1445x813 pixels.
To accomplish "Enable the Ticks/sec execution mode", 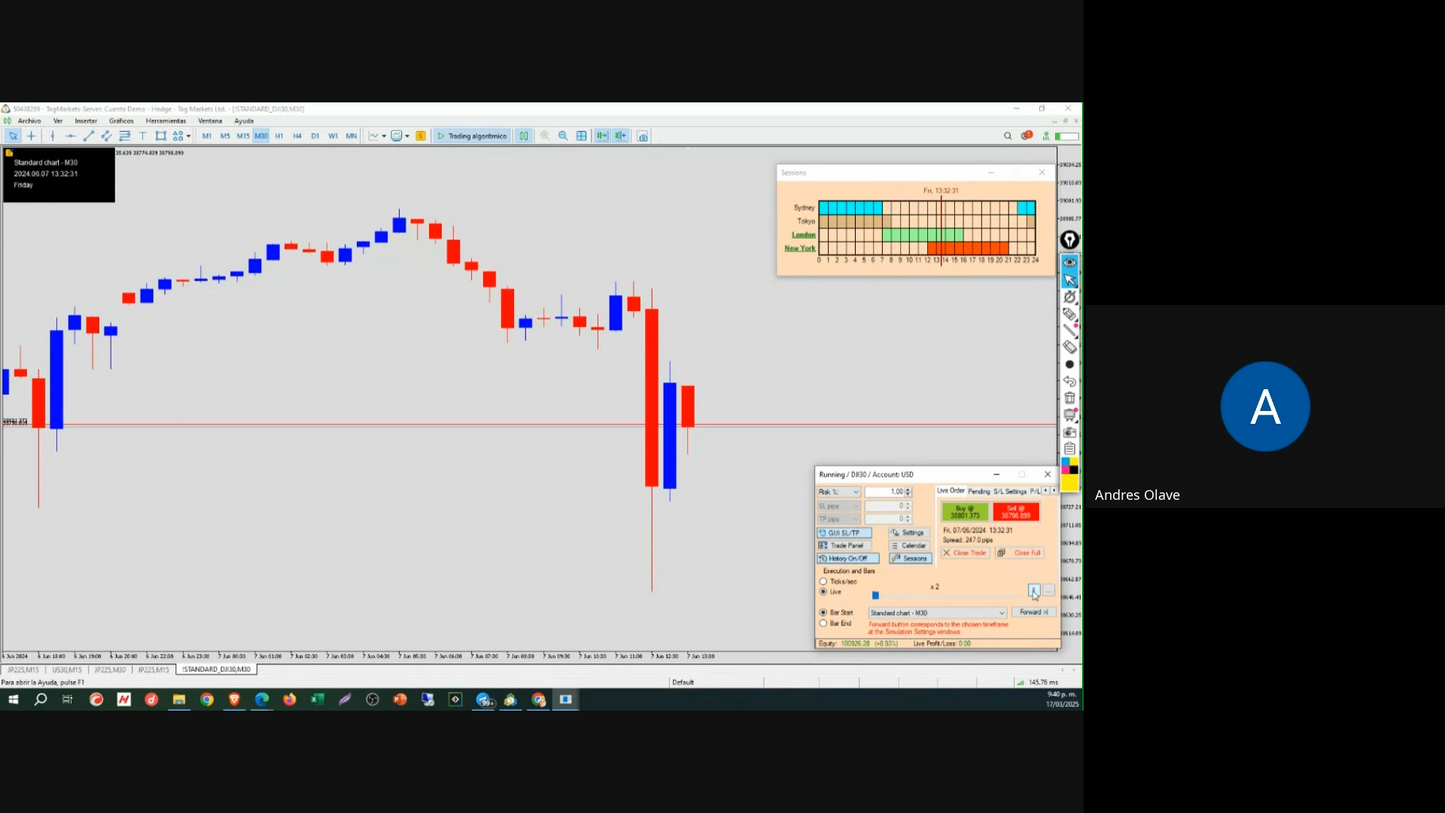I will coord(824,582).
